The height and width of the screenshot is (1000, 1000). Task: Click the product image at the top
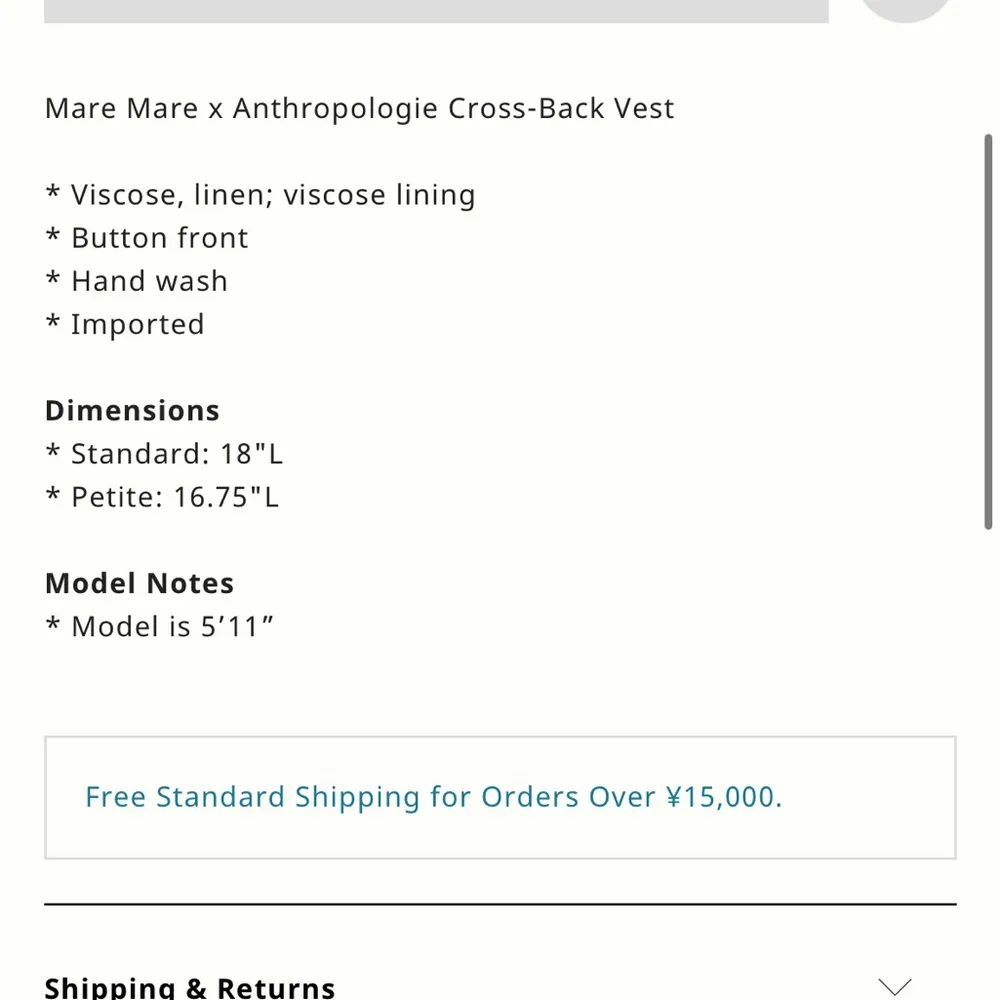click(435, 8)
